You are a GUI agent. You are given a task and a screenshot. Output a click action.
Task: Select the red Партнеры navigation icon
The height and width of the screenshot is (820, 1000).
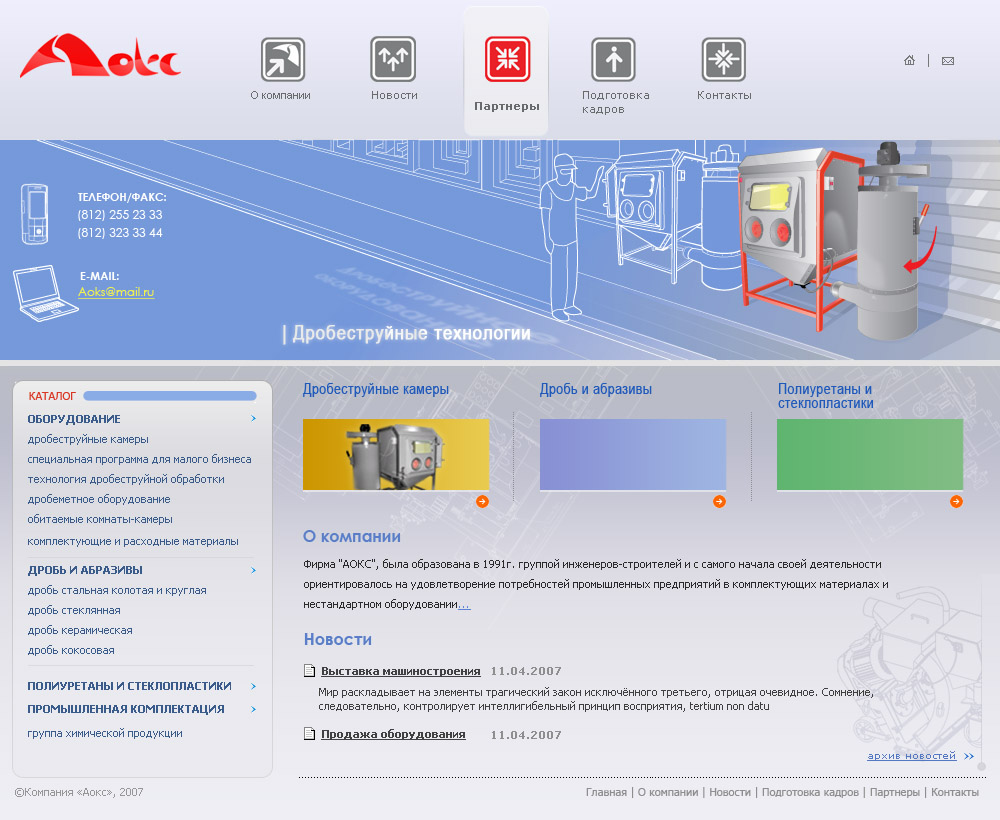(x=508, y=59)
